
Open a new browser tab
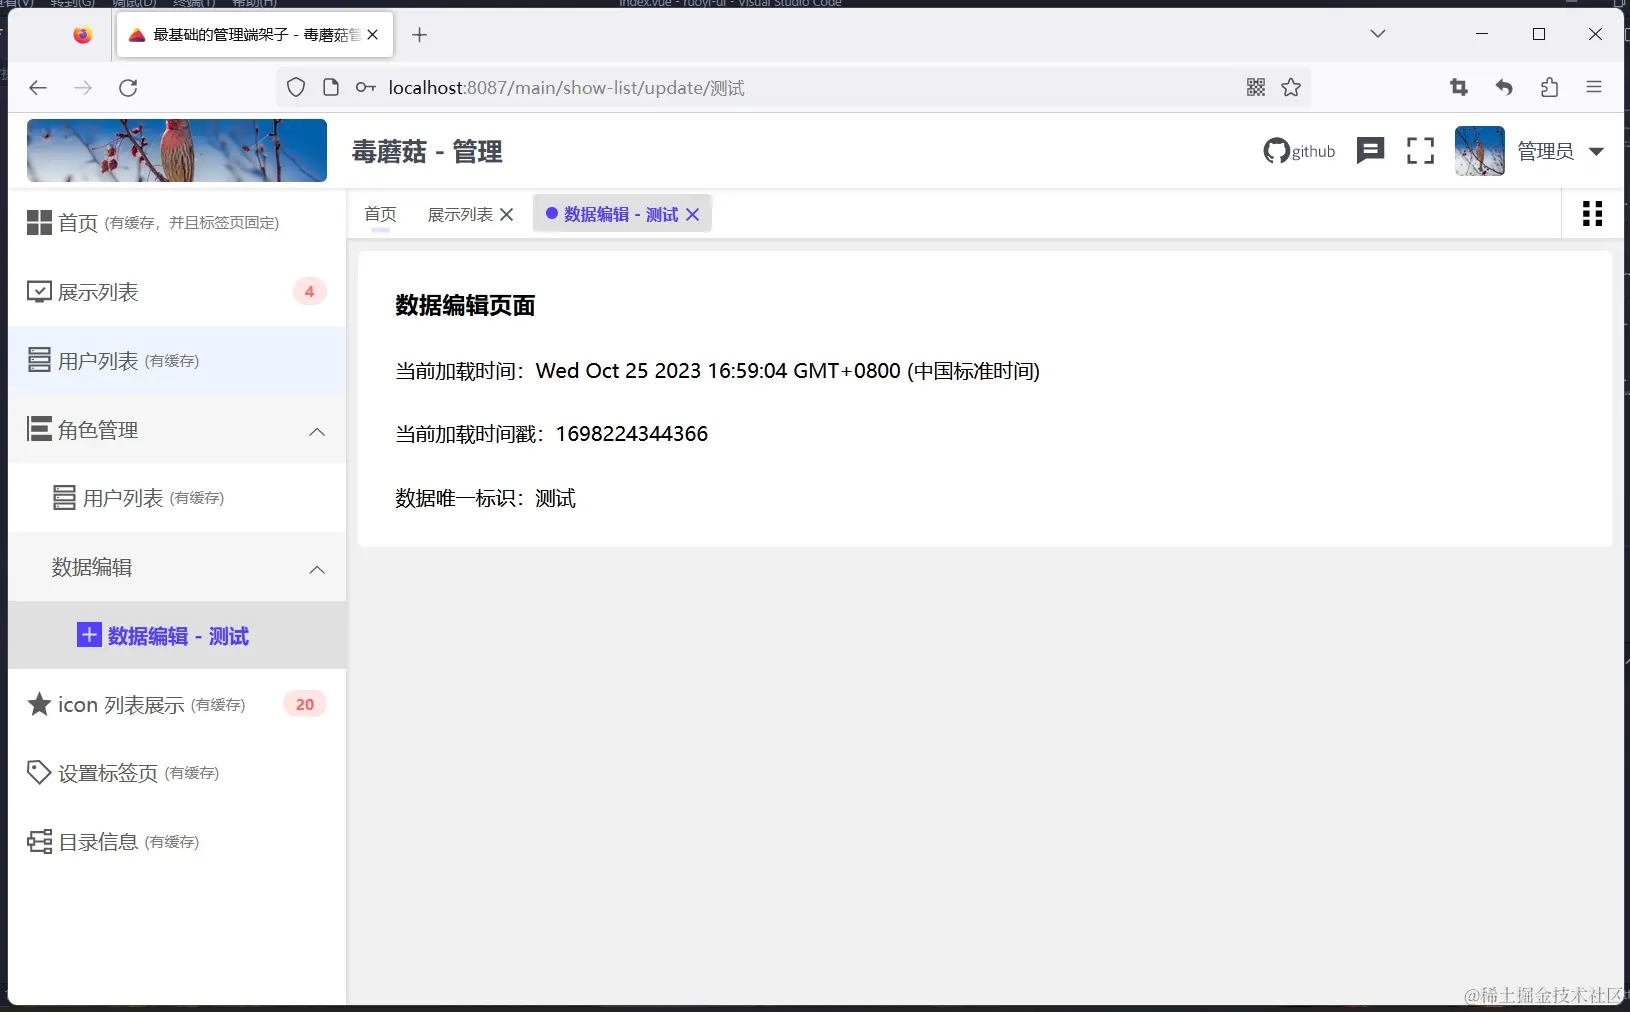pos(419,35)
